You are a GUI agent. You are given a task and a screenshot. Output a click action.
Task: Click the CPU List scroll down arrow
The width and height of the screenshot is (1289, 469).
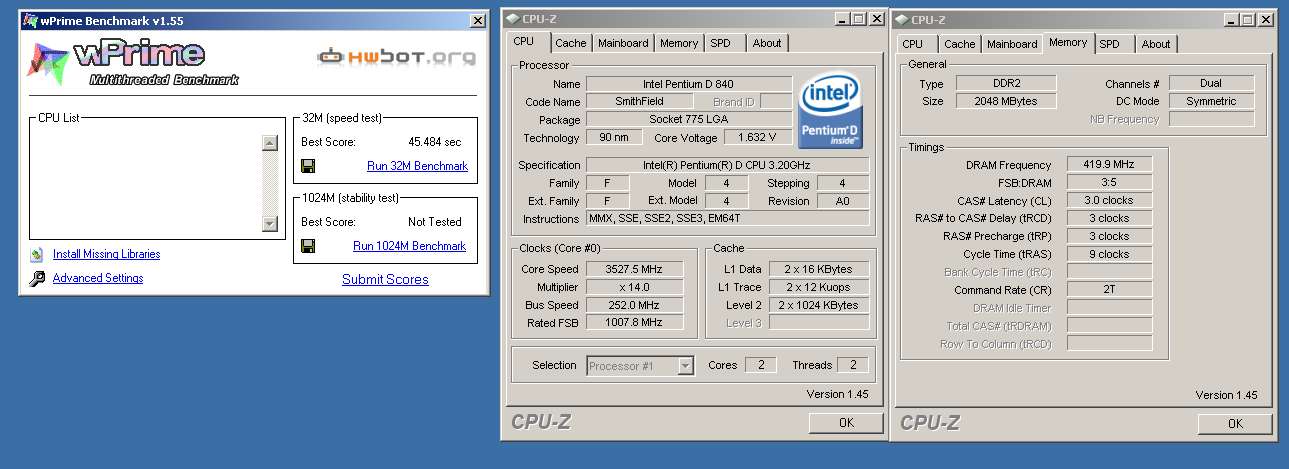pos(269,223)
